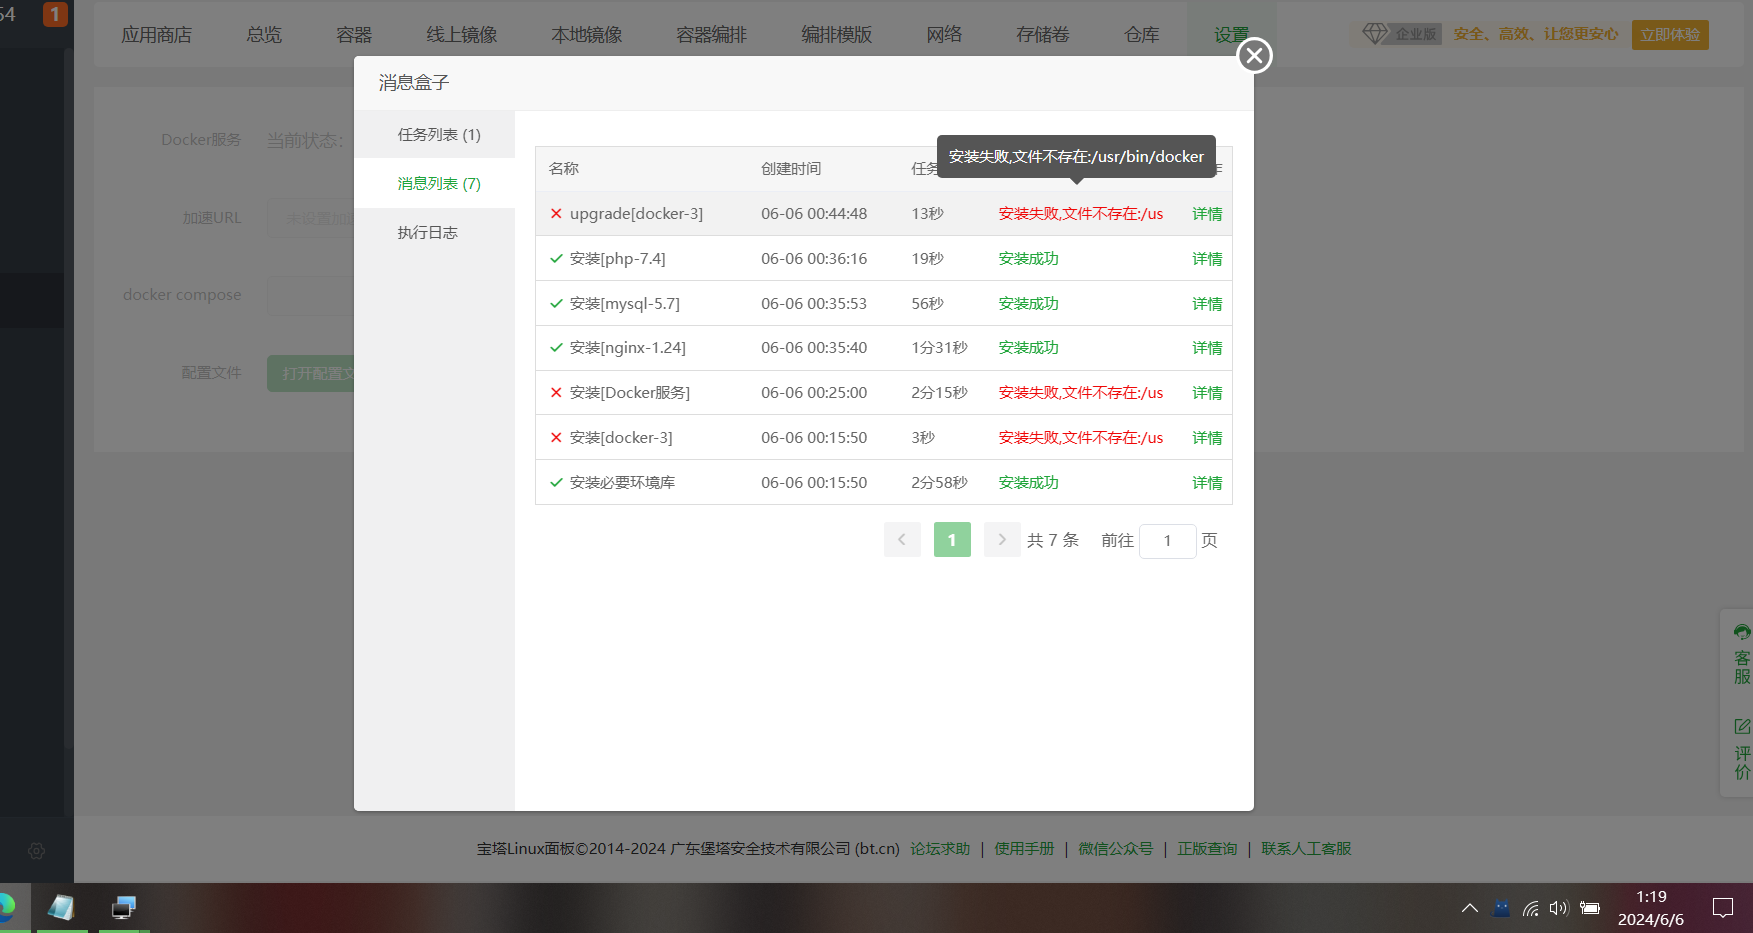Click the volume speaker tray icon
This screenshot has width=1753, height=933.
coord(1559,908)
